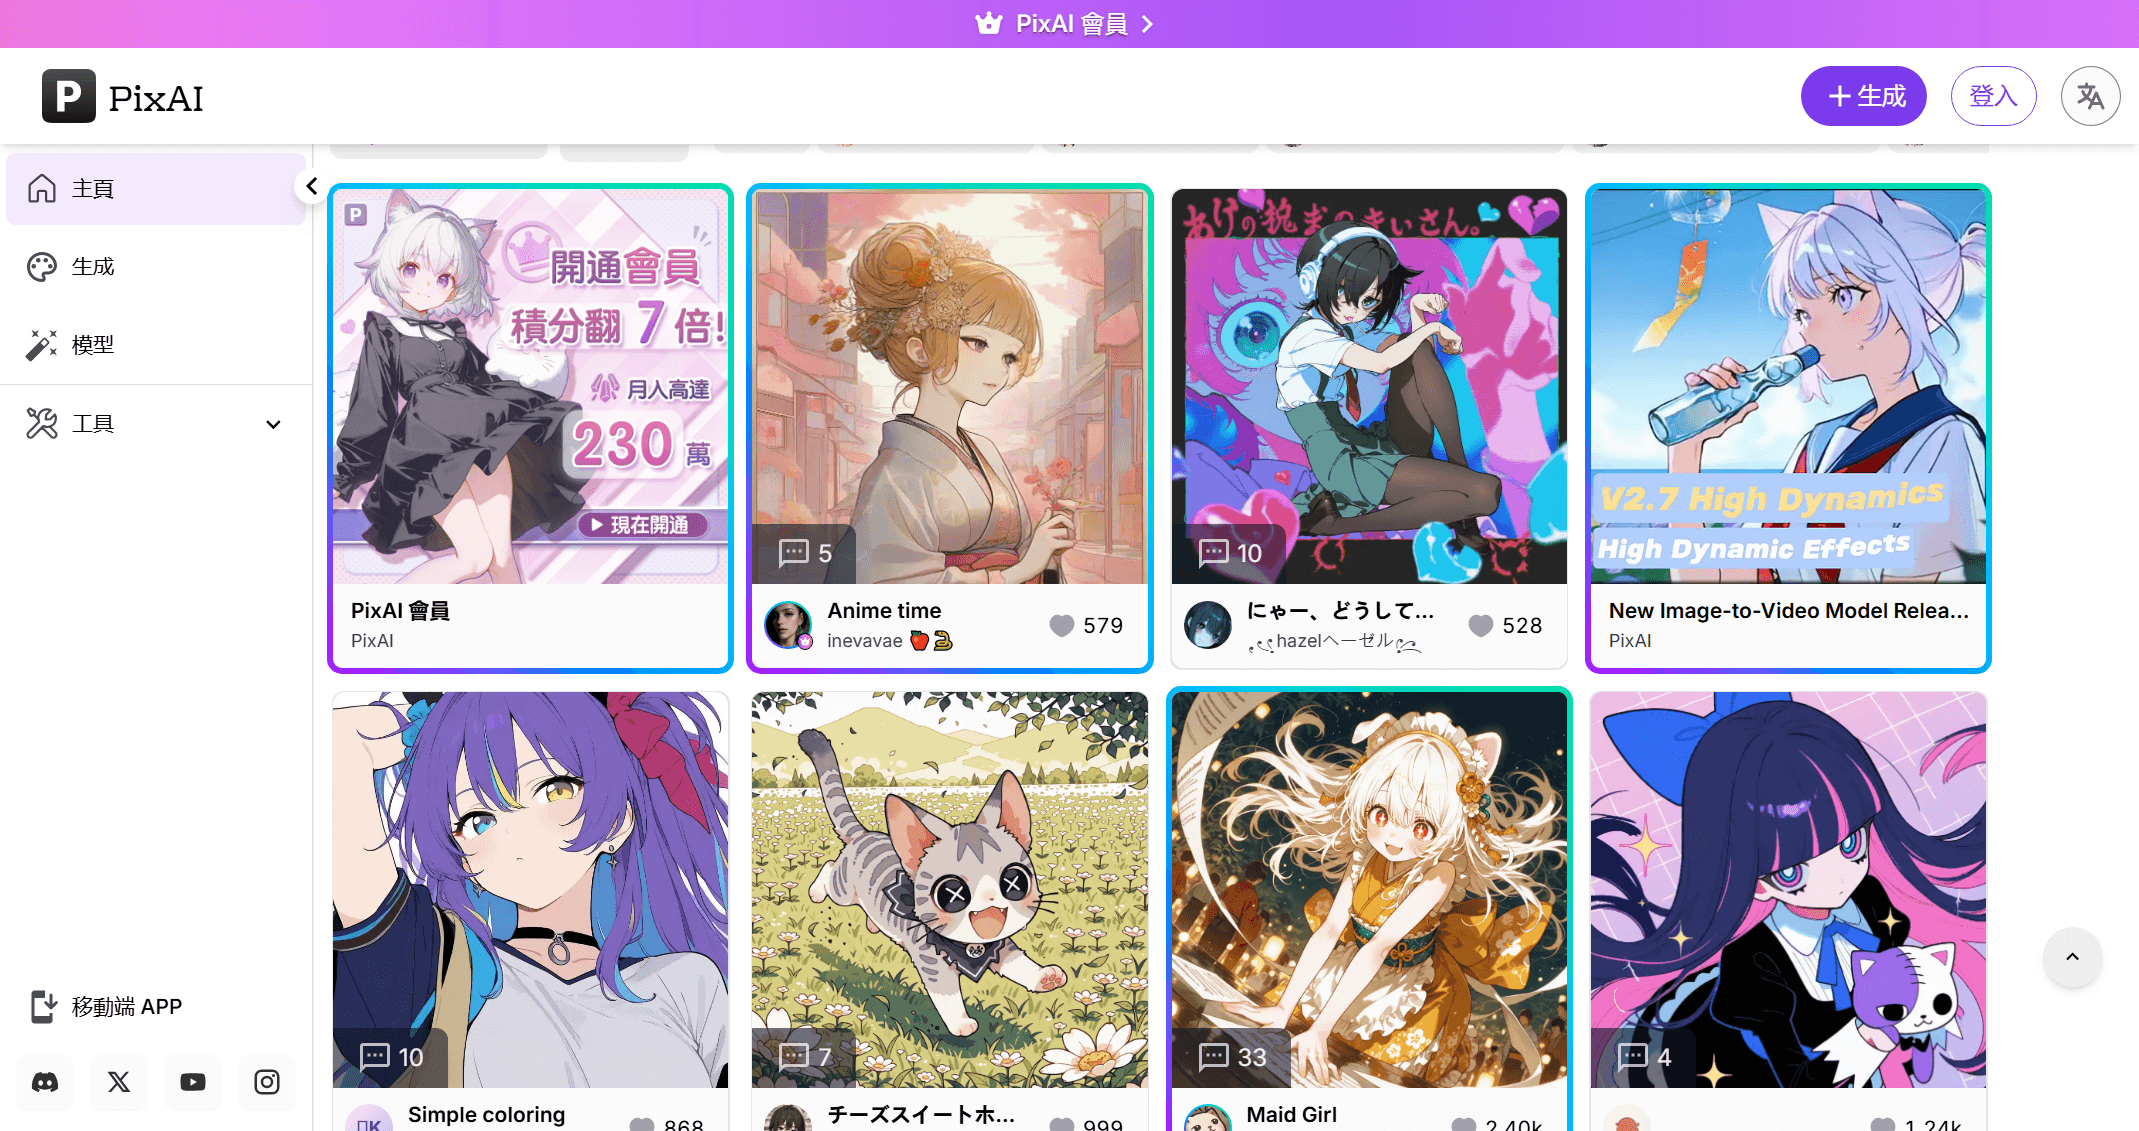Open the PixAI 會員 top banner
Viewport: 2139px width, 1131px height.
pyautogui.click(x=1069, y=24)
